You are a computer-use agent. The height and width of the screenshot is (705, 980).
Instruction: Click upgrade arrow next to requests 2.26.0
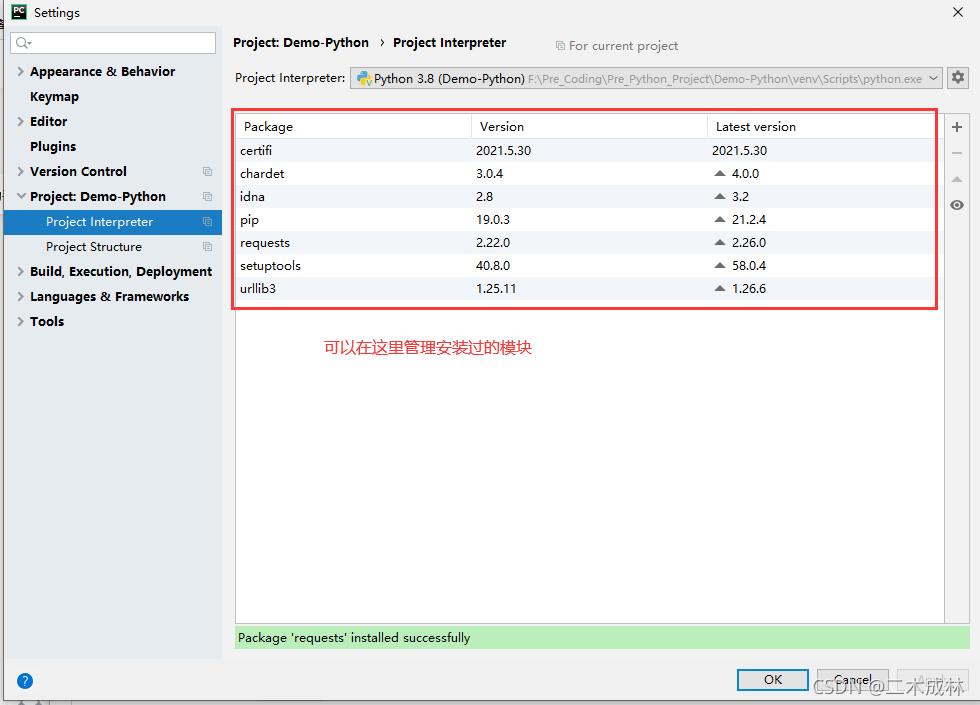click(719, 242)
